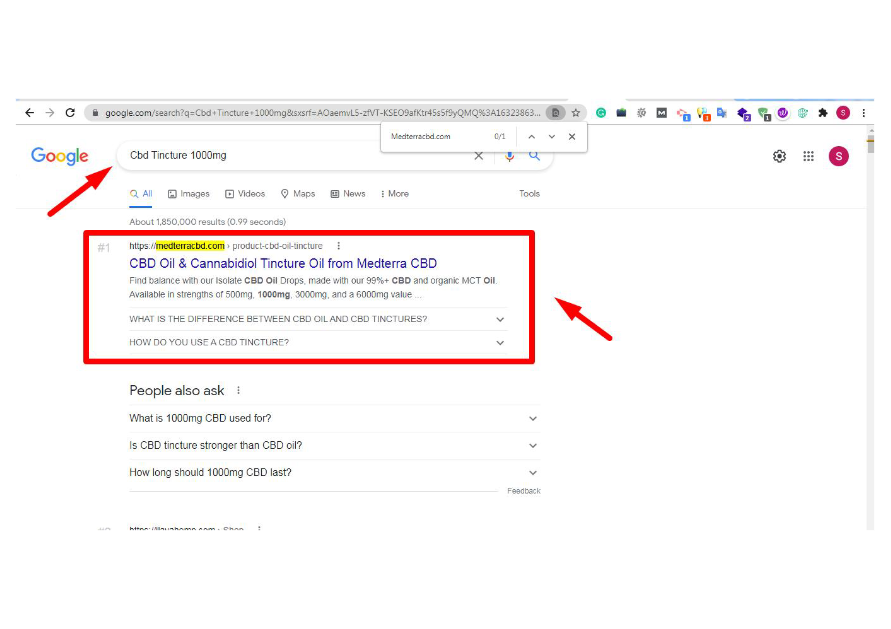The image size is (891, 629).
Task: Close the find bar
Action: pos(572,136)
